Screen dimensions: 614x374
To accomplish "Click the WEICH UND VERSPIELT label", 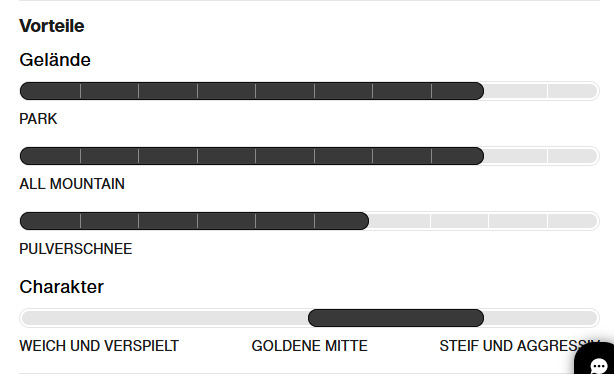I will pos(99,346).
